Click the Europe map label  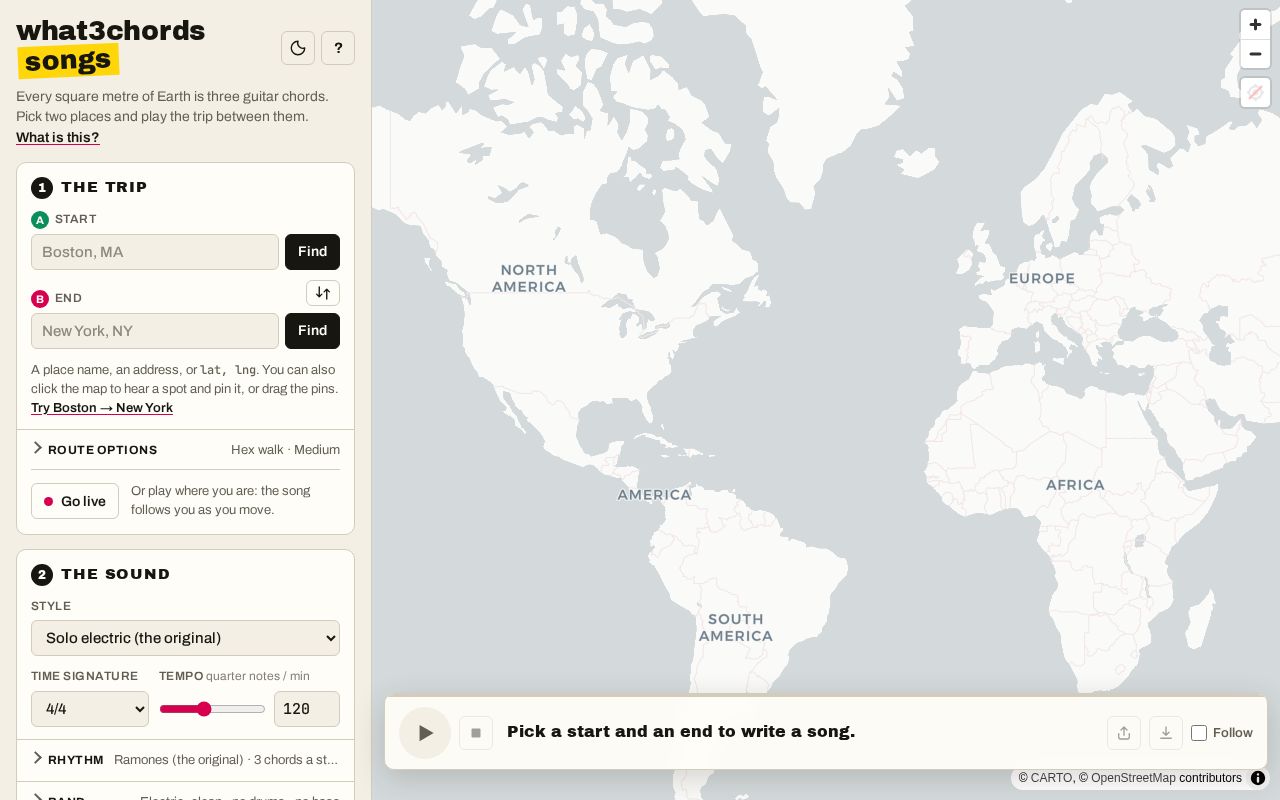tap(1042, 279)
